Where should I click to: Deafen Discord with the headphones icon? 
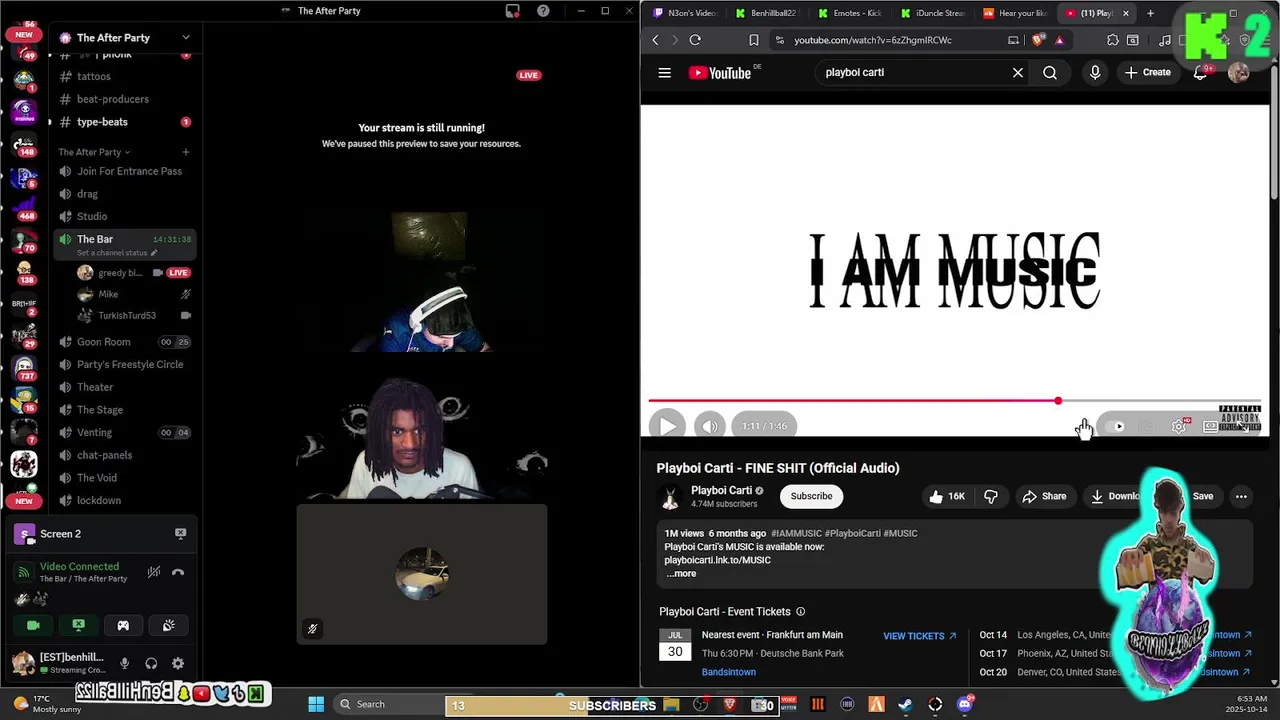tap(151, 663)
